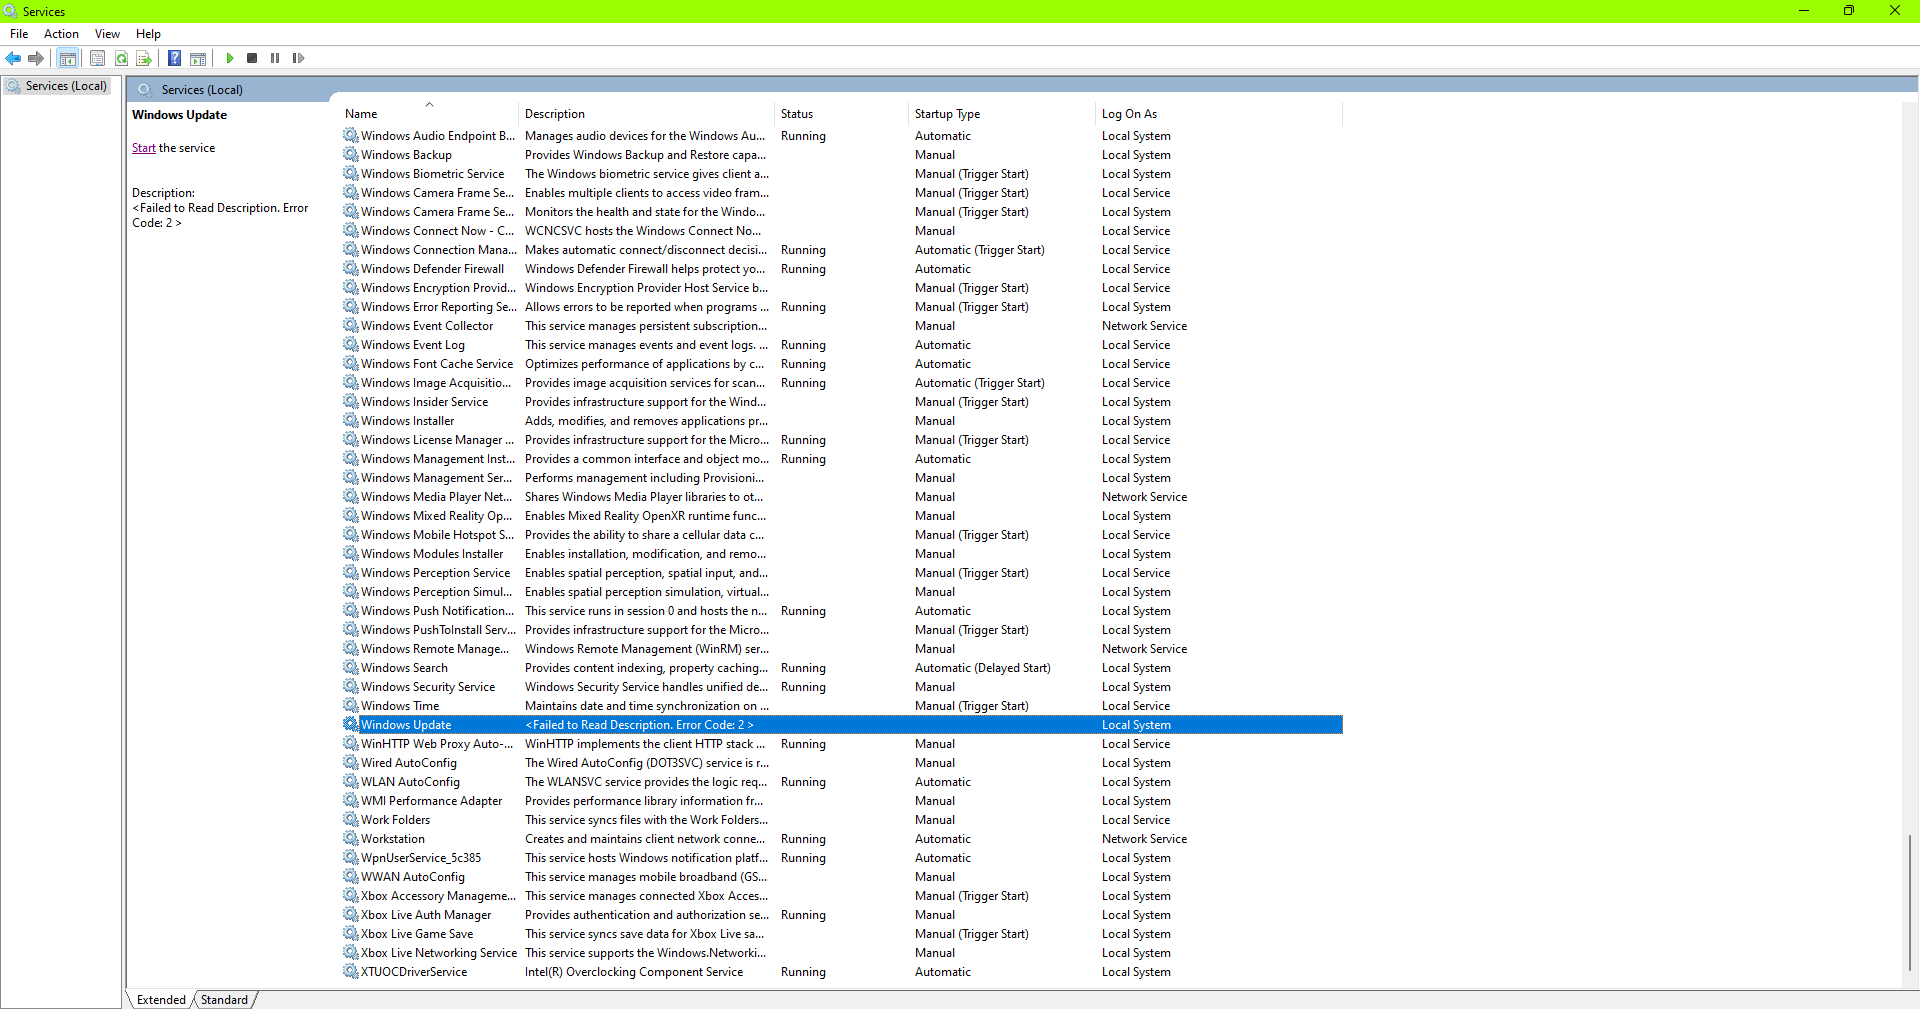Image resolution: width=1920 pixels, height=1009 pixels.
Task: Sort by the Startup Type column header
Action: 1002,114
